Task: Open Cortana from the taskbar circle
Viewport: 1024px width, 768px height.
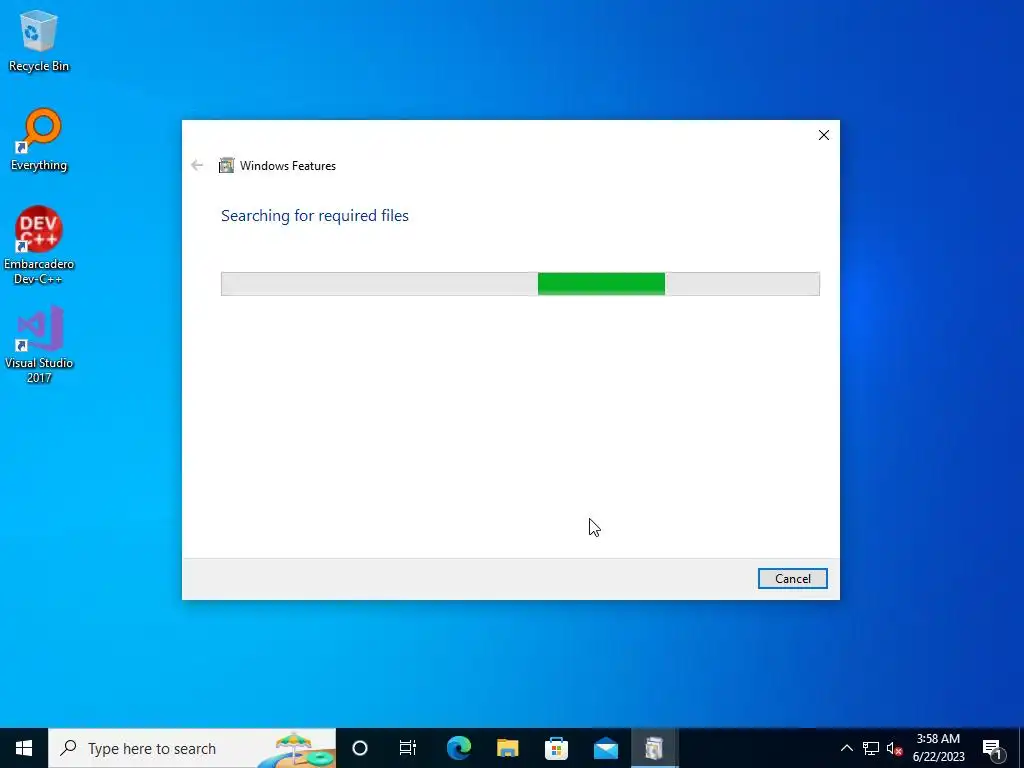Action: pos(360,748)
